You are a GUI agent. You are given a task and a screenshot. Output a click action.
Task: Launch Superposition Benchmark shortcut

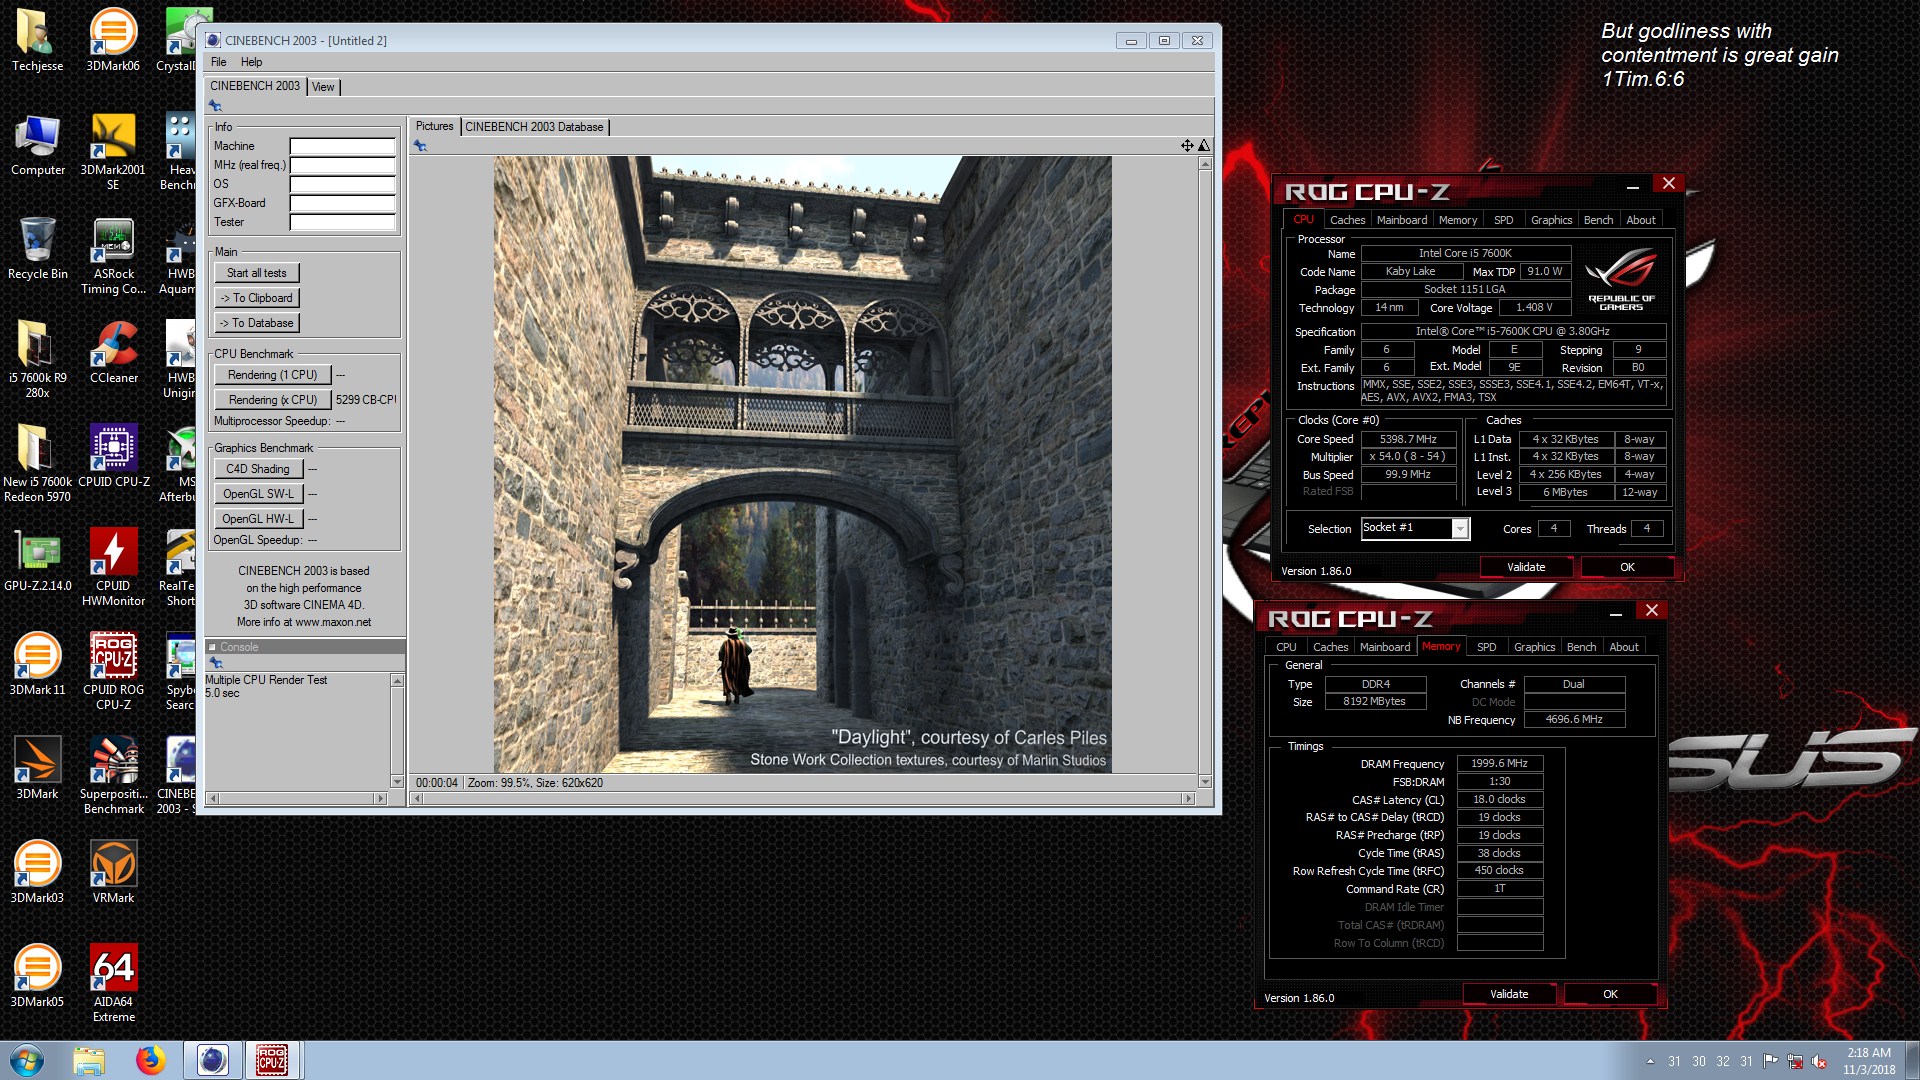[x=113, y=776]
